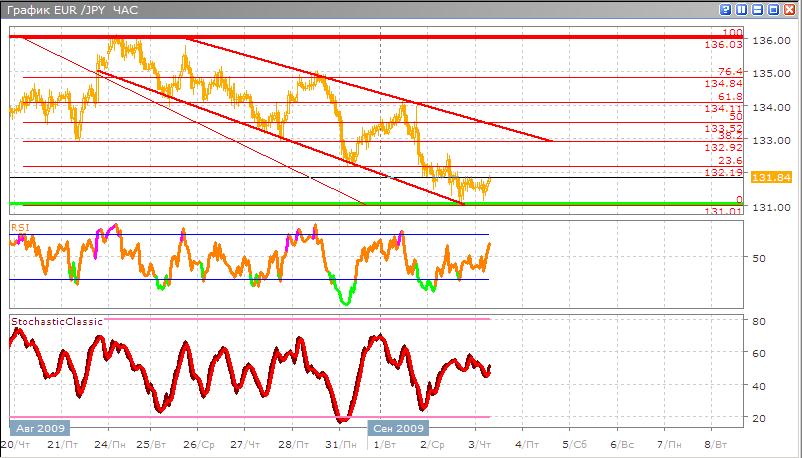Viewport: 802px width, 458px height.
Task: Click the Fibonacci 23.6 level value 132.19
Action: (722, 172)
